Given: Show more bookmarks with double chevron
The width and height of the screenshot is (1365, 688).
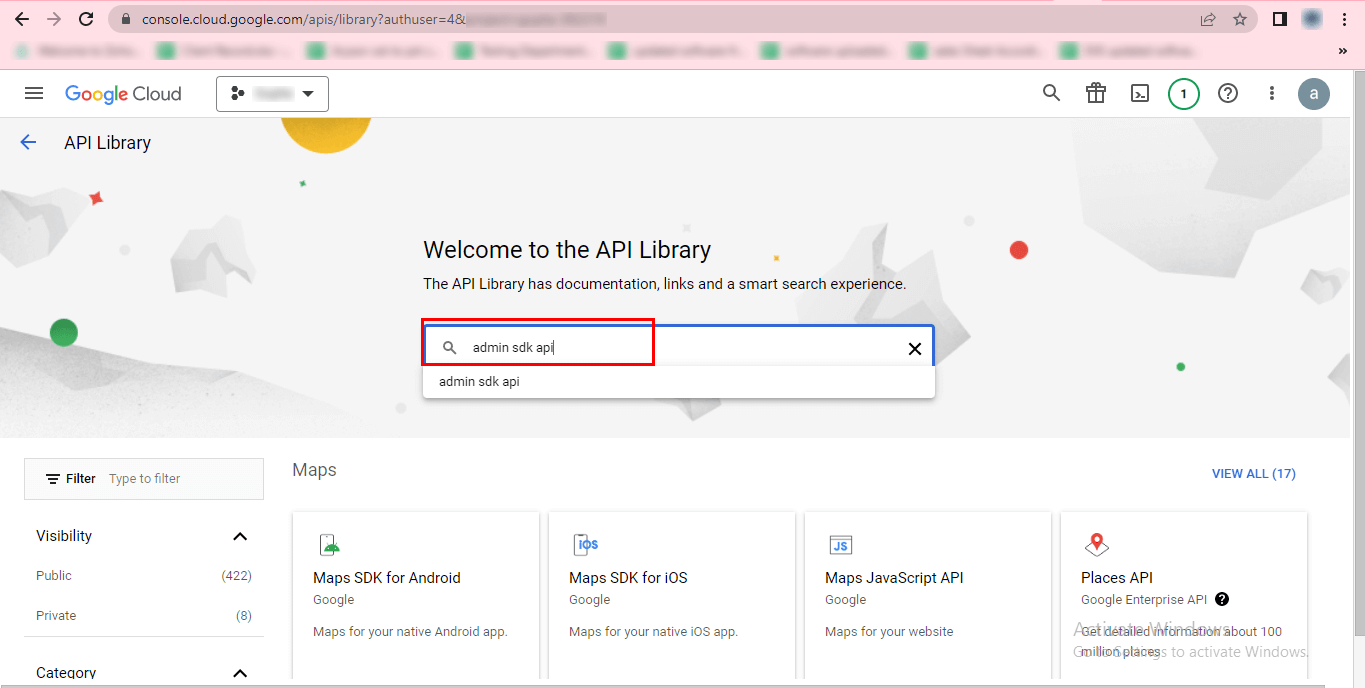Looking at the screenshot, I should point(1342,50).
